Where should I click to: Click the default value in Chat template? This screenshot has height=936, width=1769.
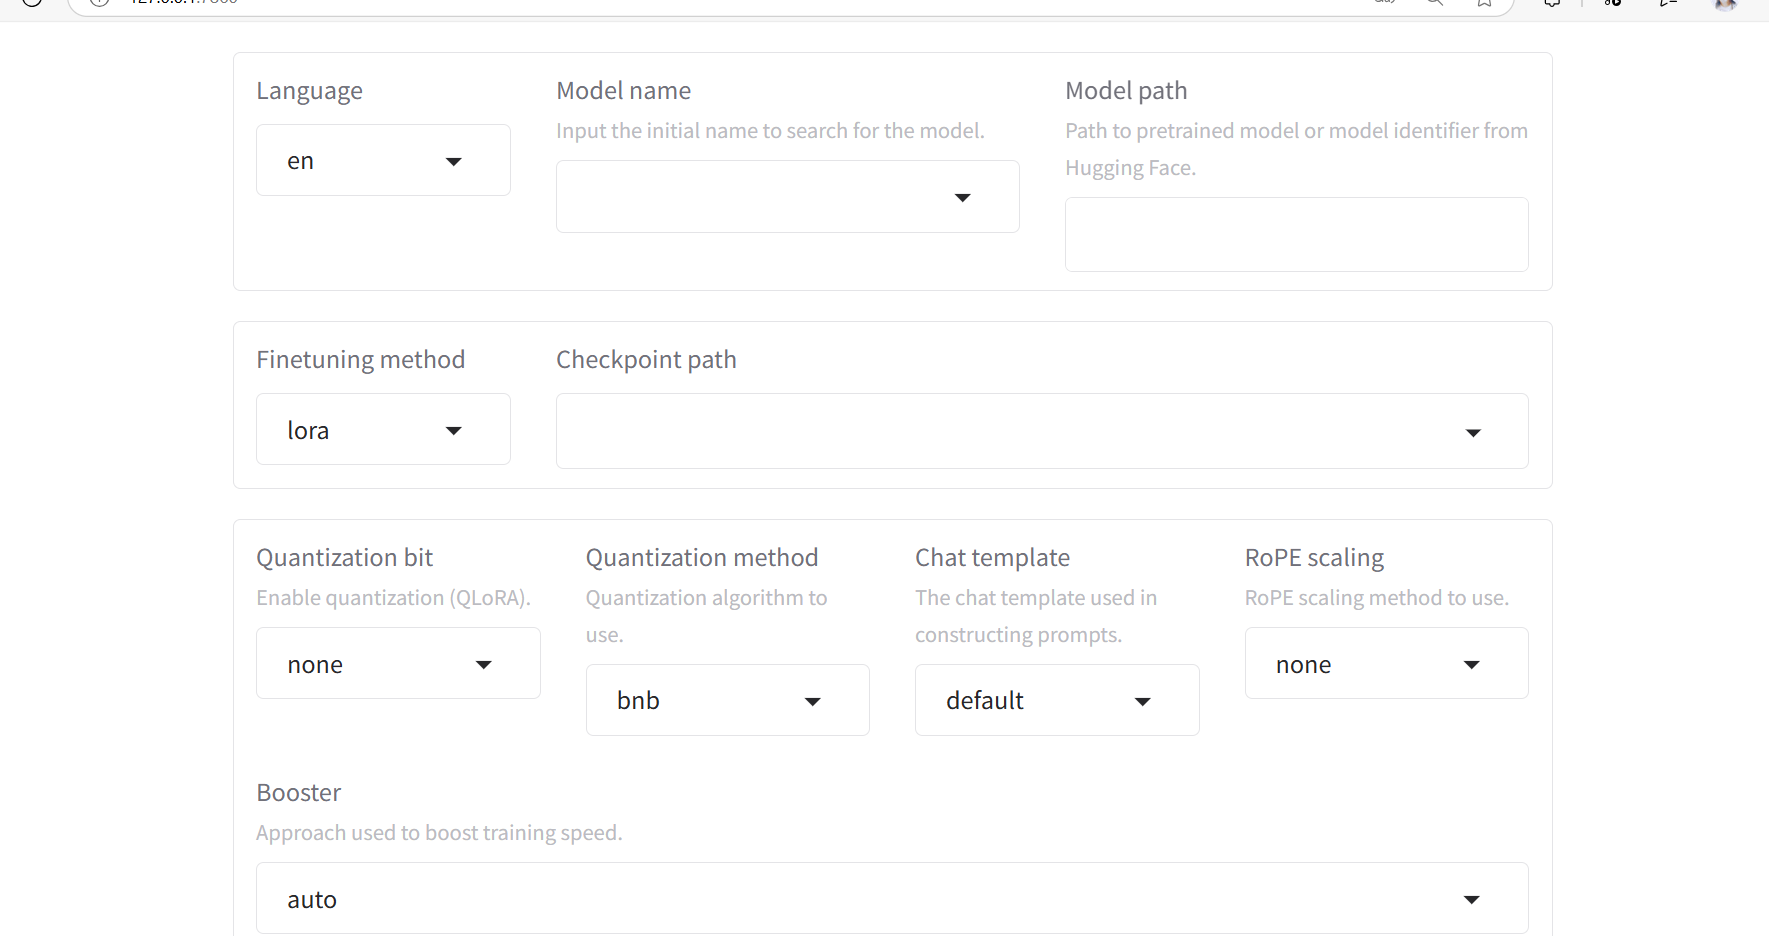pyautogui.click(x=985, y=701)
